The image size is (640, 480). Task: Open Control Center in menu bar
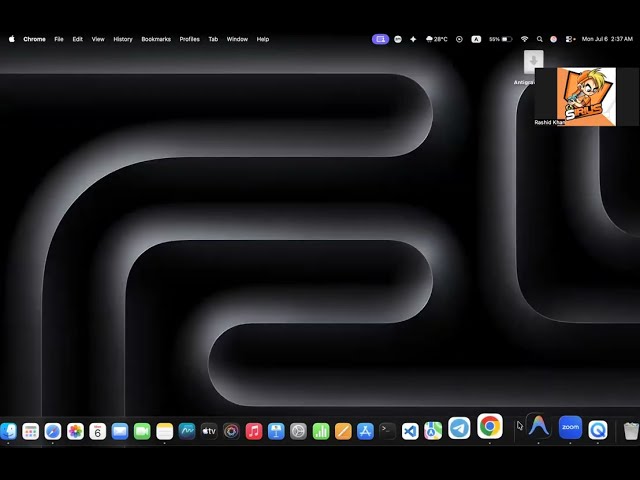pos(570,39)
